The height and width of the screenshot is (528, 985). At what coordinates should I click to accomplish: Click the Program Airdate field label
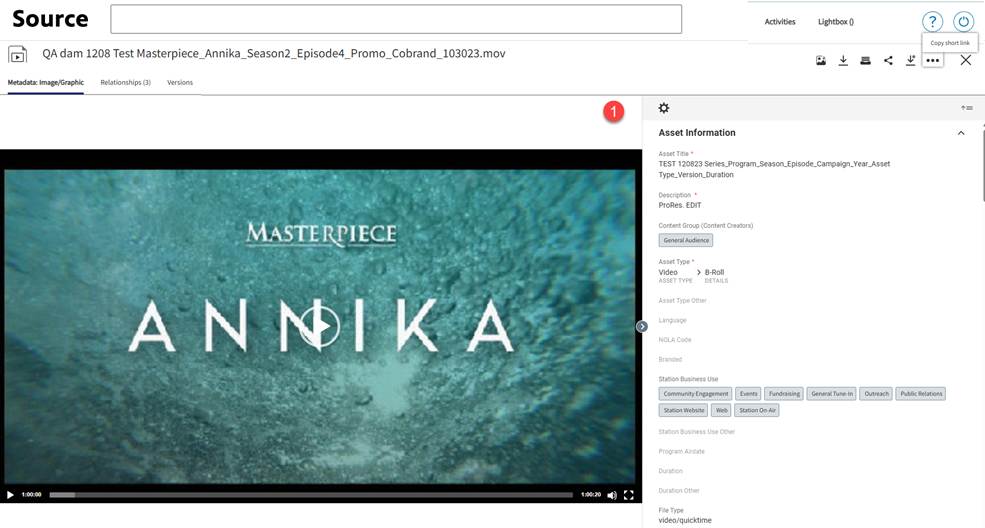tap(682, 451)
